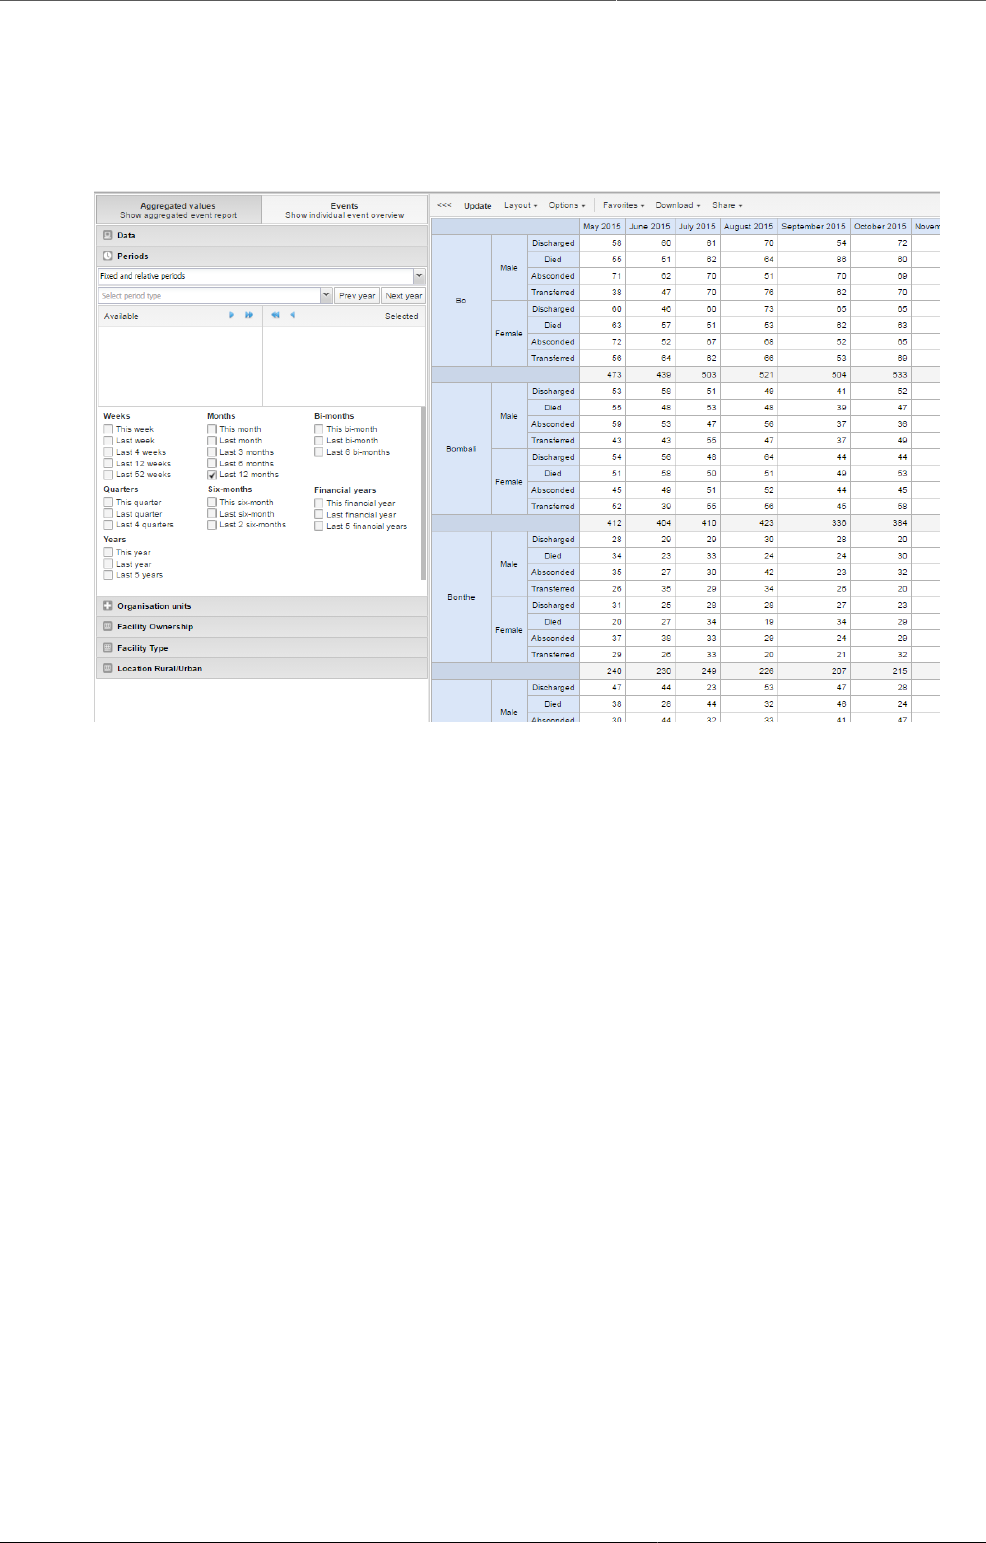This screenshot has height=1543, width=986.
Task: Tick the This month checkbox
Action: [x=212, y=429]
